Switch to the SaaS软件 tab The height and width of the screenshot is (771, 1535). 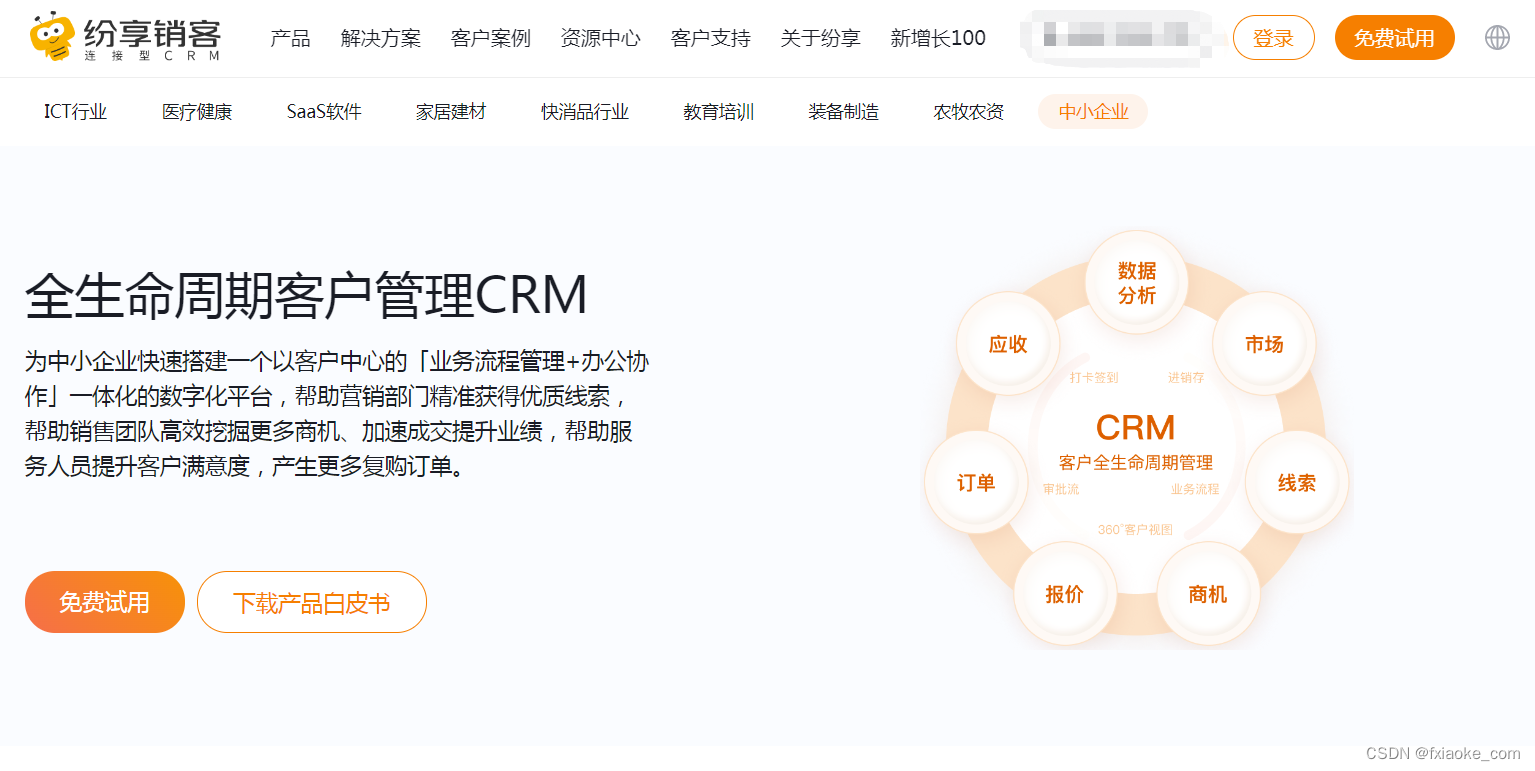coord(324,112)
